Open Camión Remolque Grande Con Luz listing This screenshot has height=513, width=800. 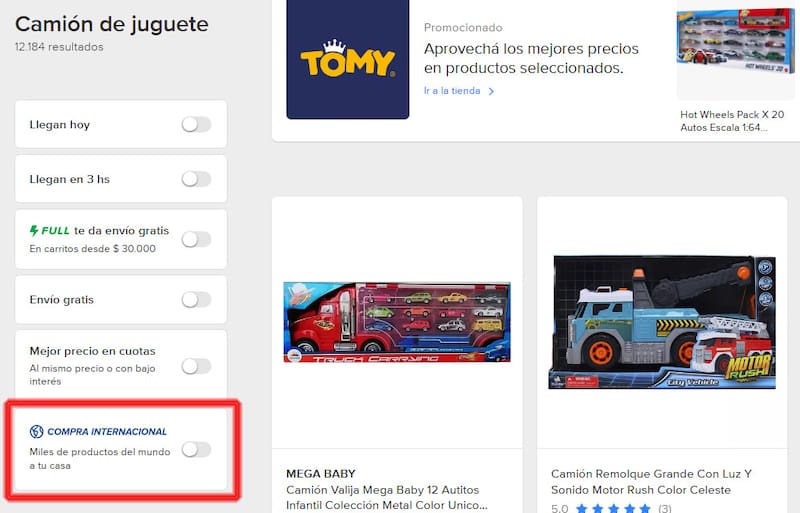[x=651, y=482]
